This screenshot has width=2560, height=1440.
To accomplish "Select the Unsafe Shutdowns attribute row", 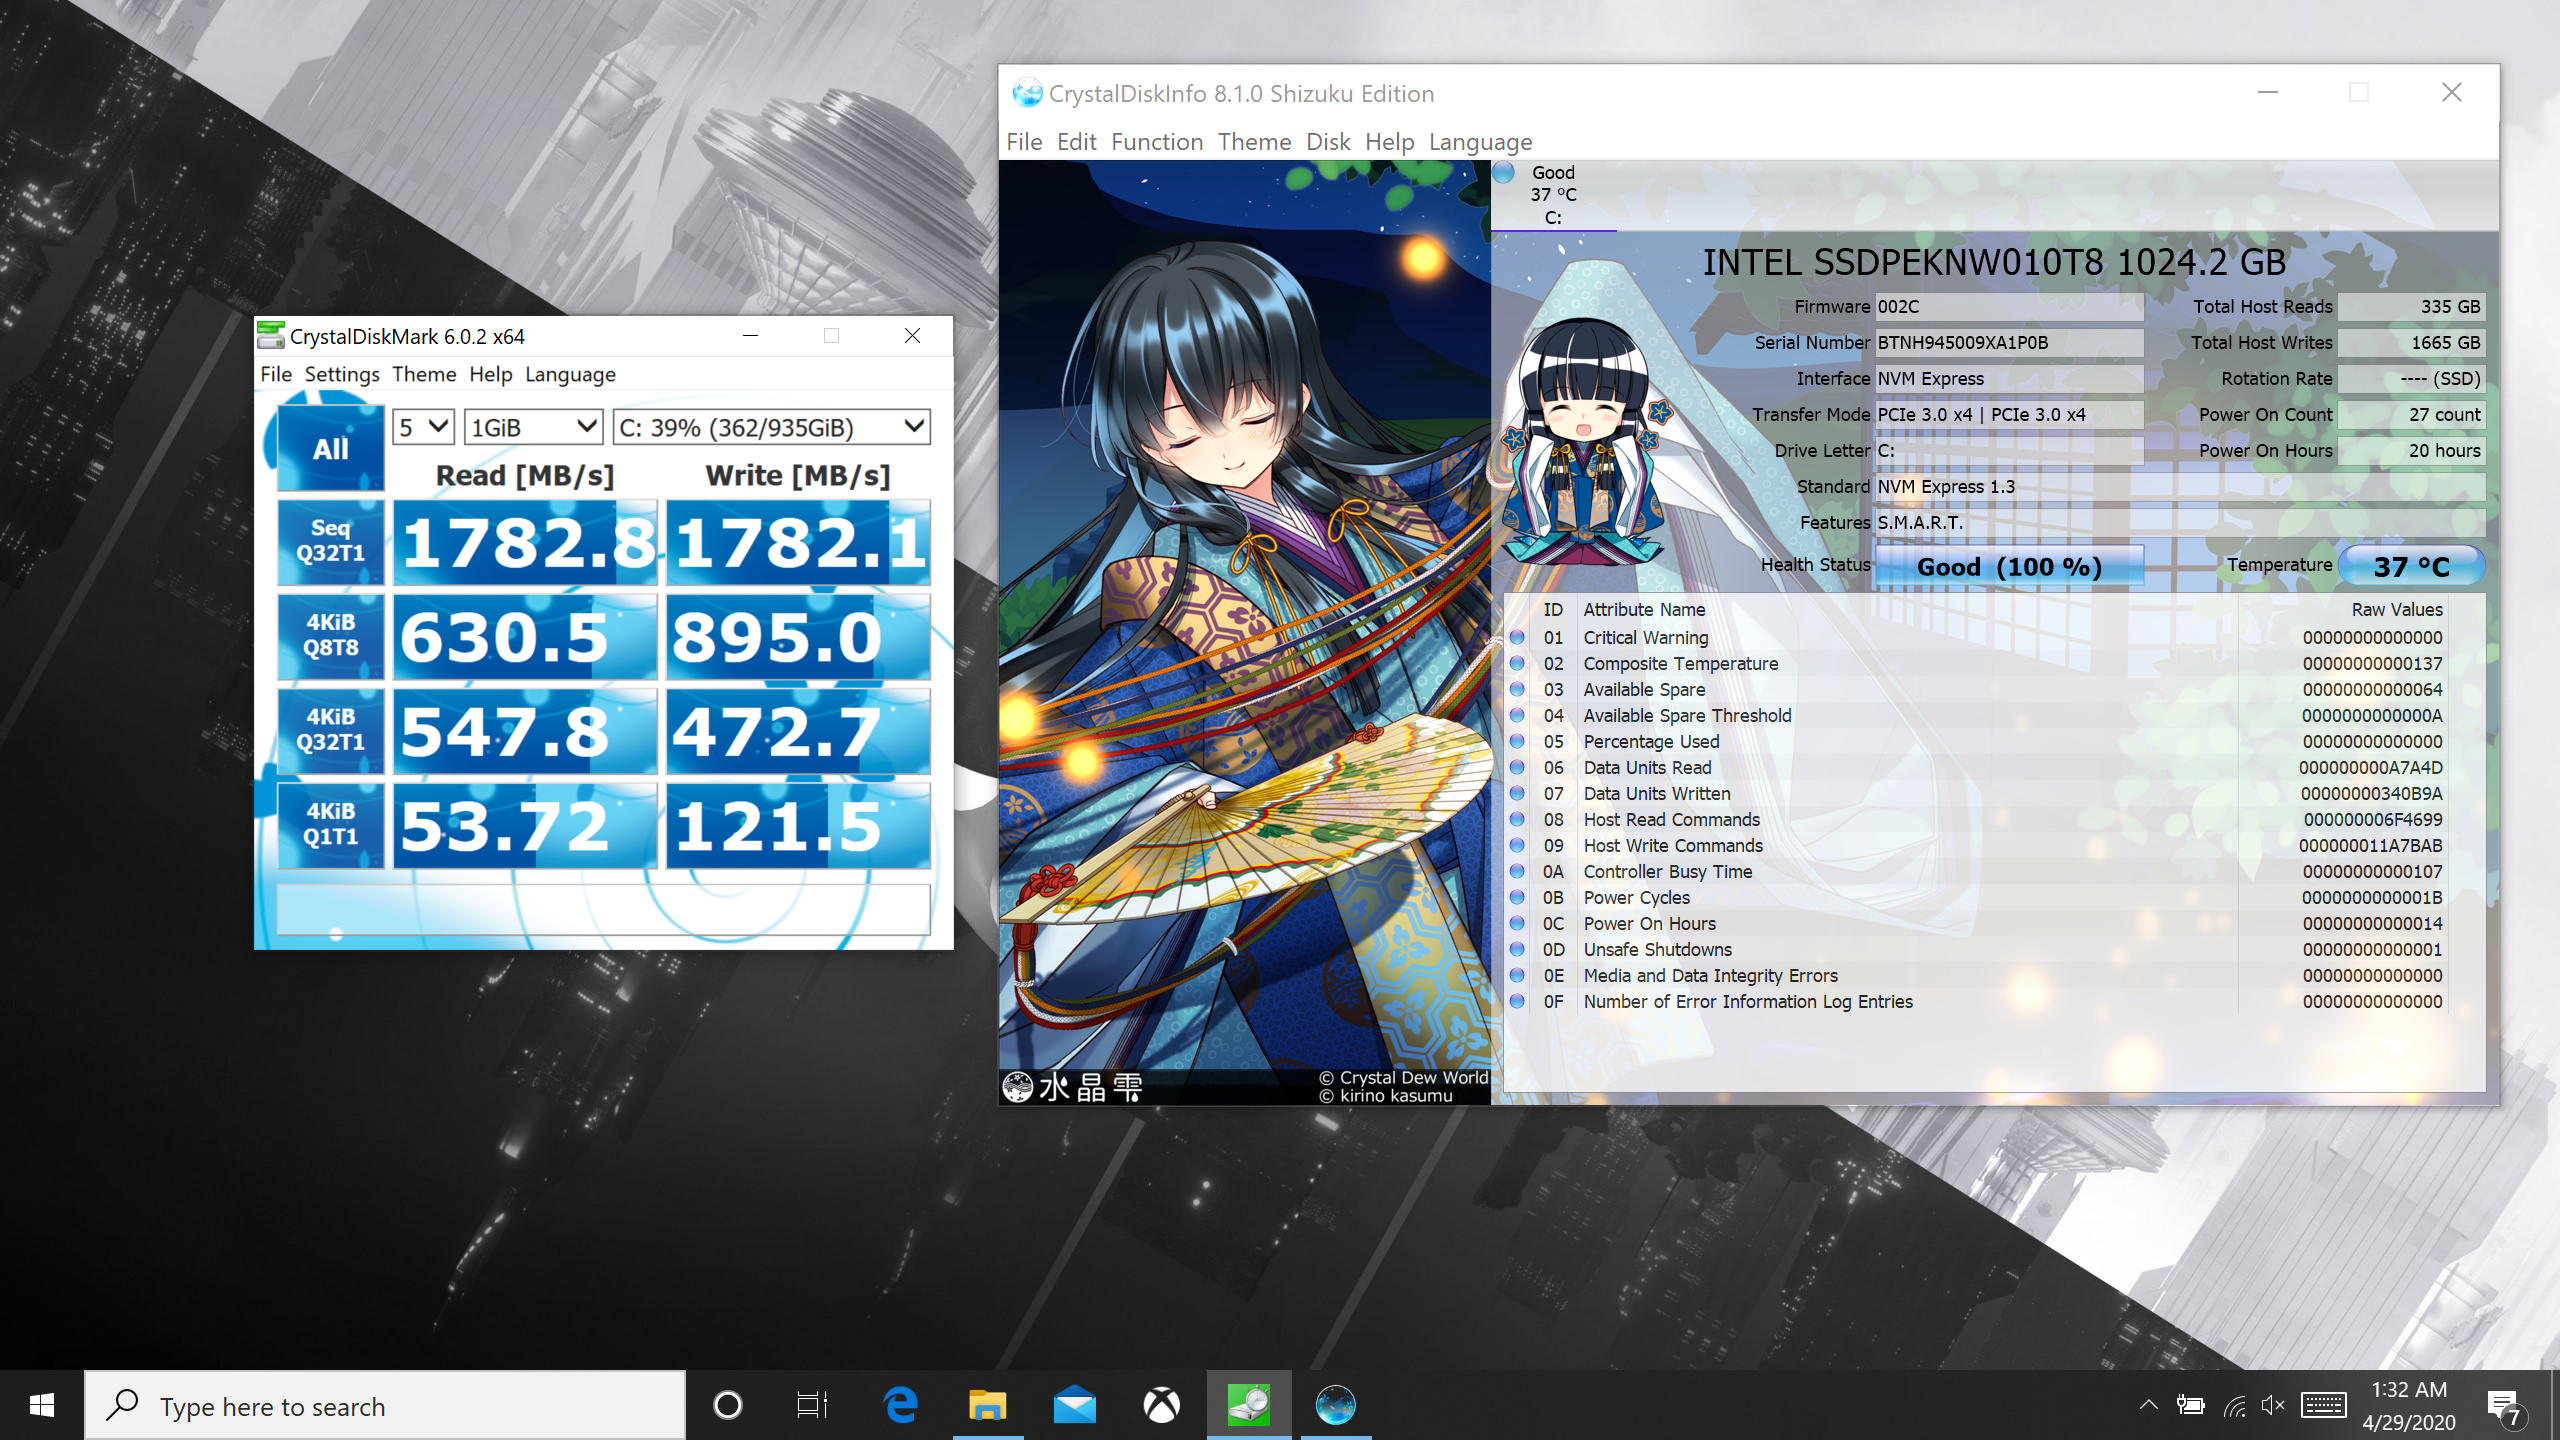I will pyautogui.click(x=1976, y=950).
